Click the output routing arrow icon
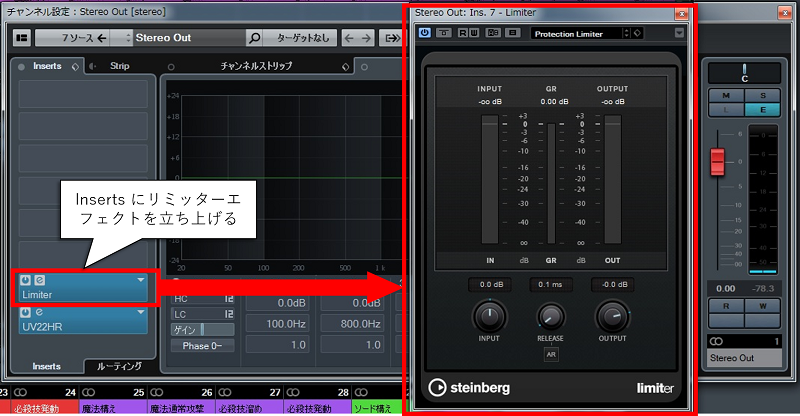Viewport: 800px width, 416px height. click(392, 38)
